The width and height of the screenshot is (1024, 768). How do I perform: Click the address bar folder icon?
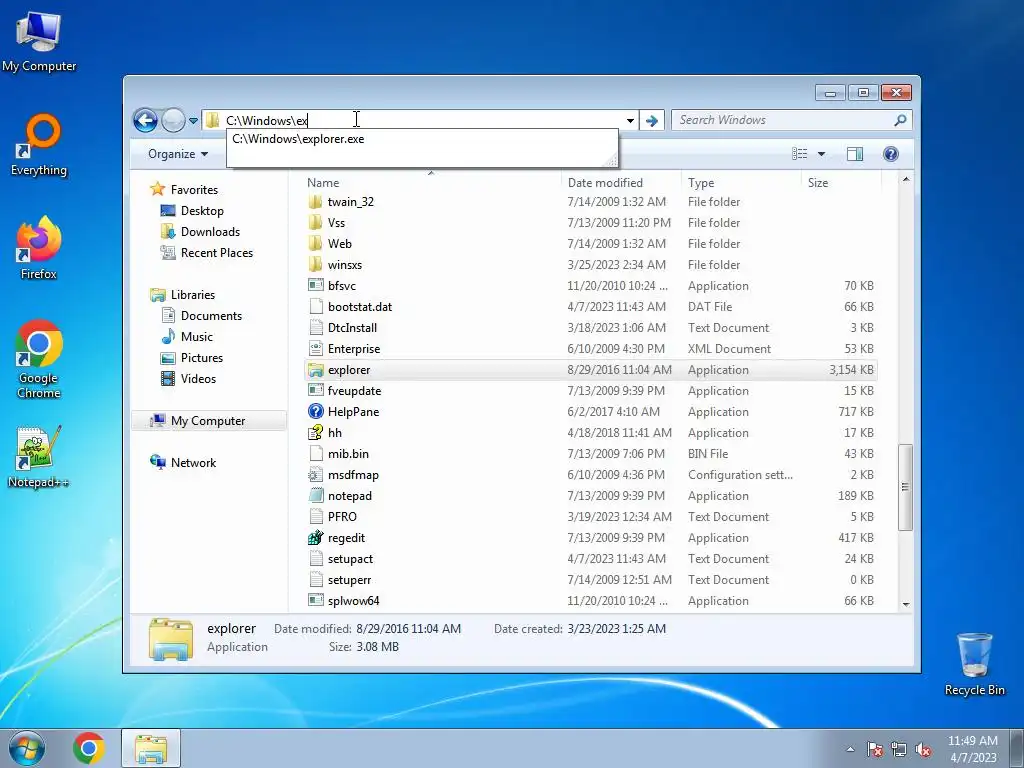click(x=212, y=120)
